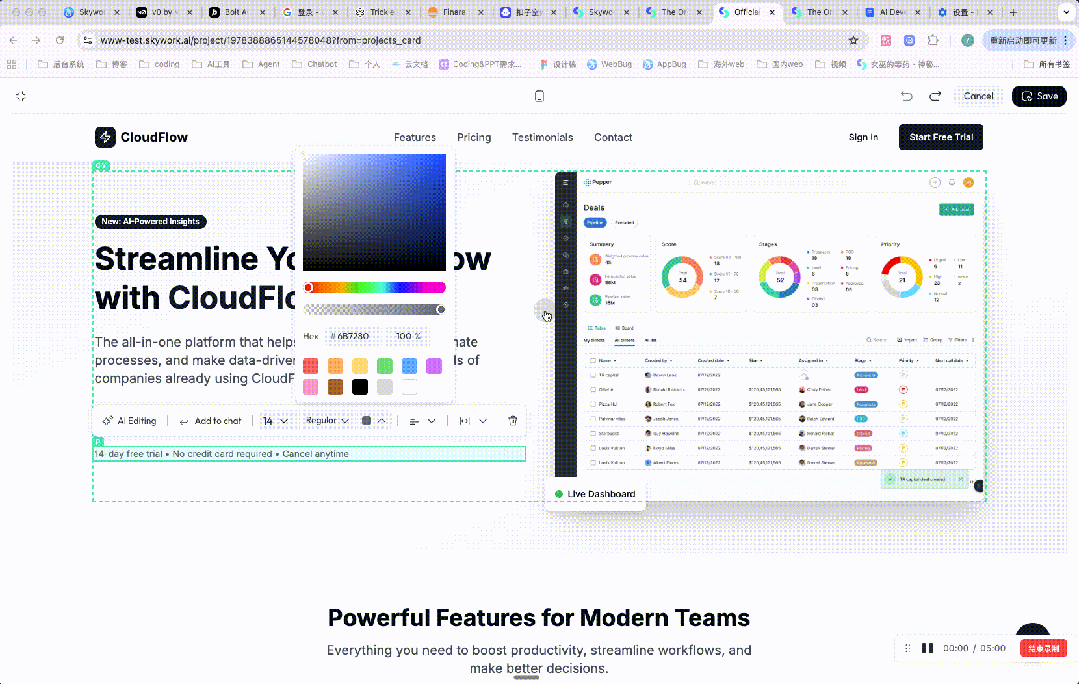The height and width of the screenshot is (684, 1079).
Task: Save the page edits
Action: pyautogui.click(x=1039, y=96)
